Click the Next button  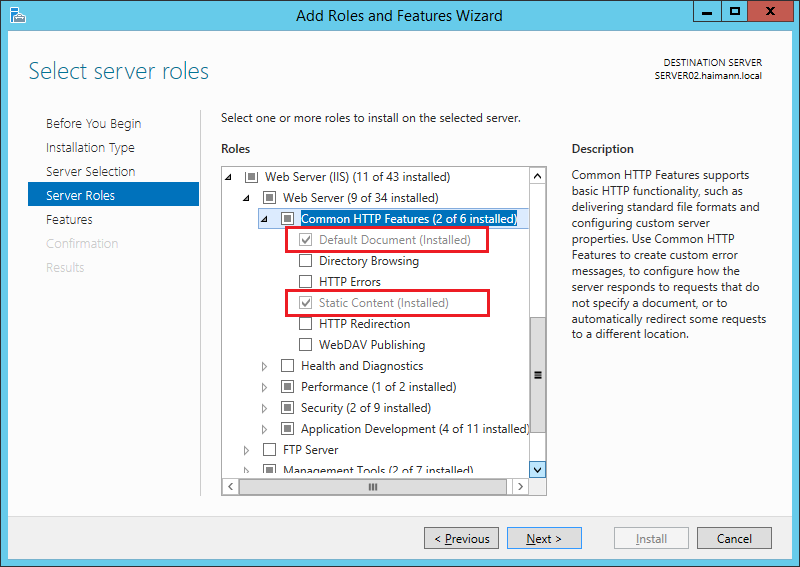pos(544,538)
